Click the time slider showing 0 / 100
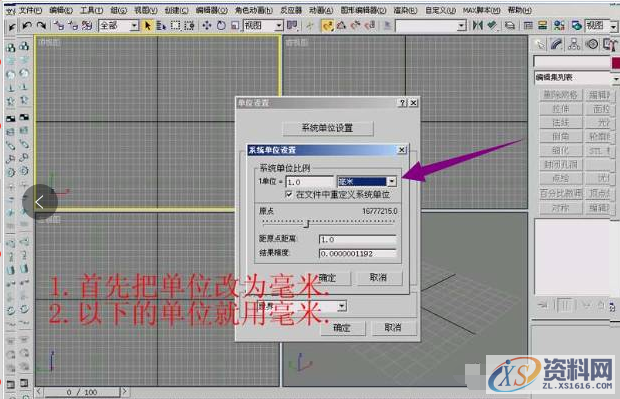Screen dimensions: 620x399 (82, 392)
